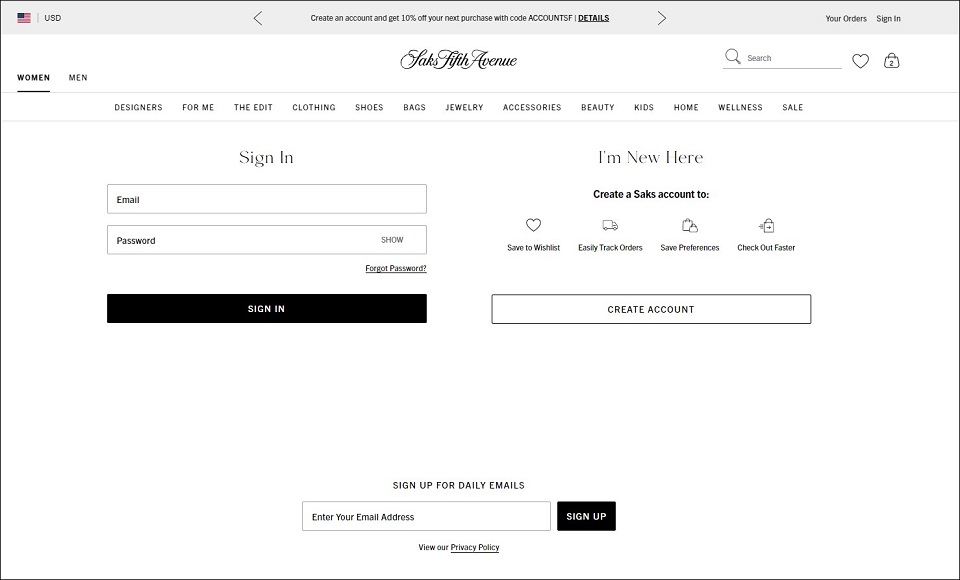This screenshot has width=960, height=580.
Task: Open the USD currency selector
Action: tap(53, 18)
